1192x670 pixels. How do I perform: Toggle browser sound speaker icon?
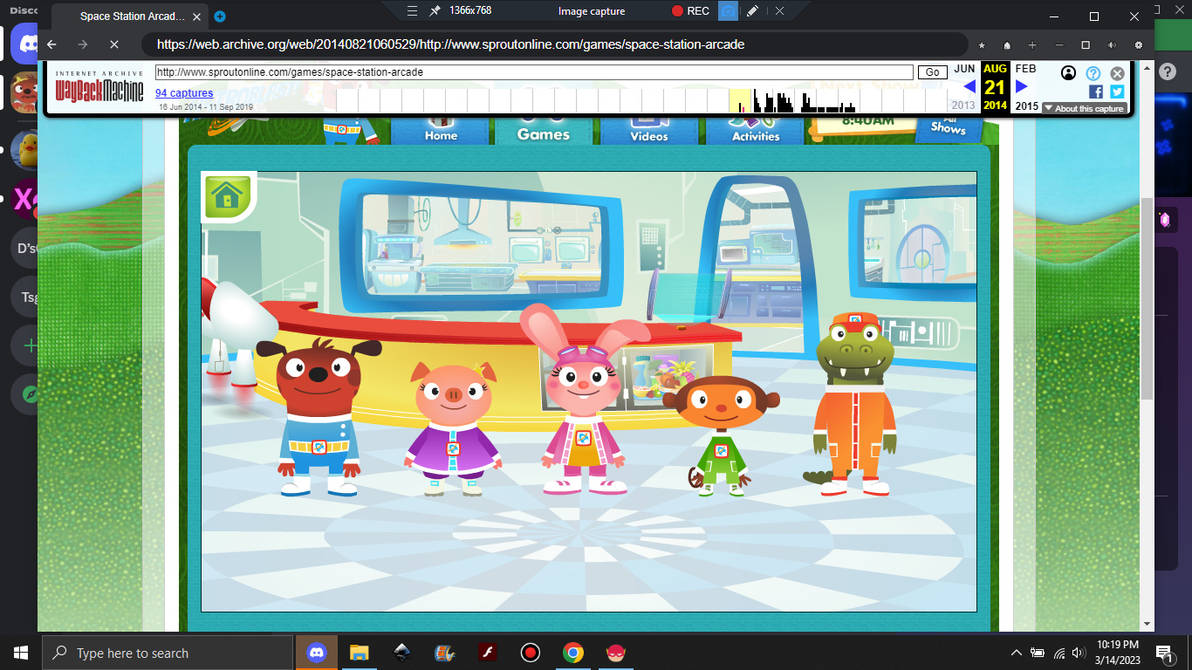[1111, 45]
